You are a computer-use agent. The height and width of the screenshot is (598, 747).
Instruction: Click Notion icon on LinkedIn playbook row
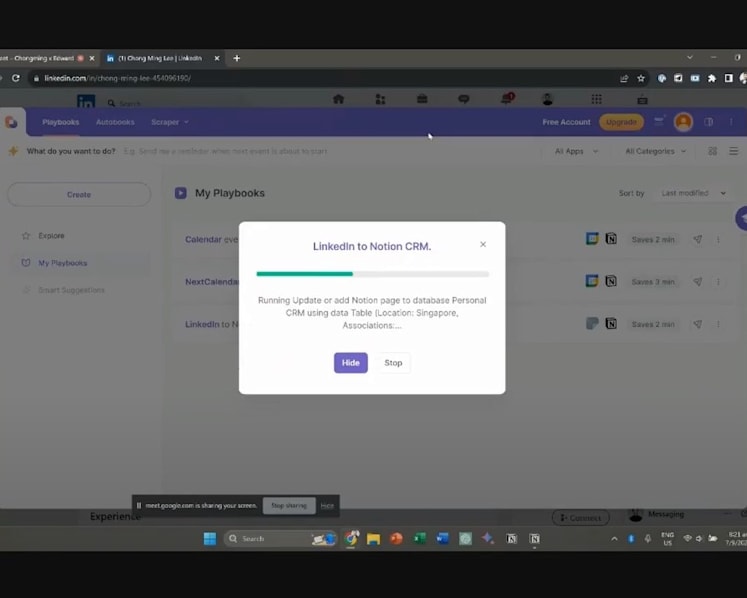tap(611, 324)
